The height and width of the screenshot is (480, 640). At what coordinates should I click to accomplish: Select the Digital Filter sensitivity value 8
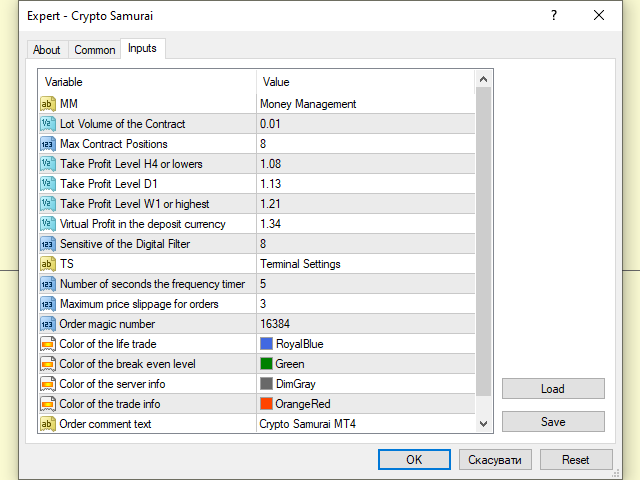(263, 244)
